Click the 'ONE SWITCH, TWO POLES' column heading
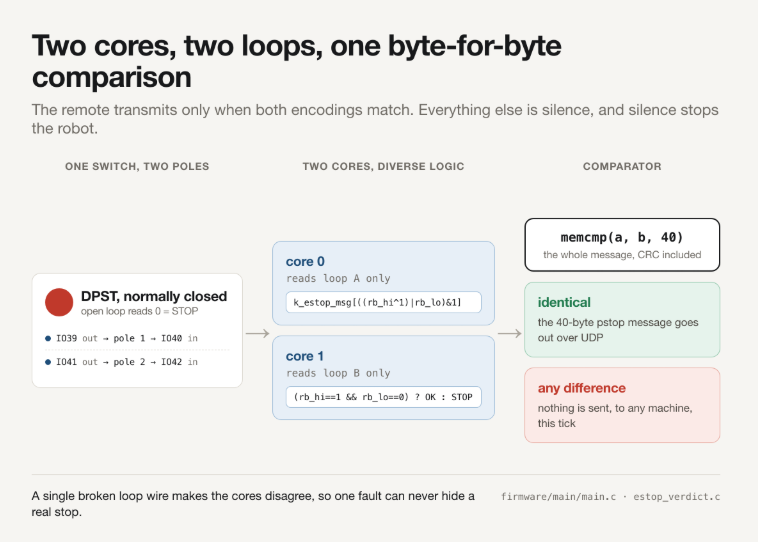 pos(137,166)
